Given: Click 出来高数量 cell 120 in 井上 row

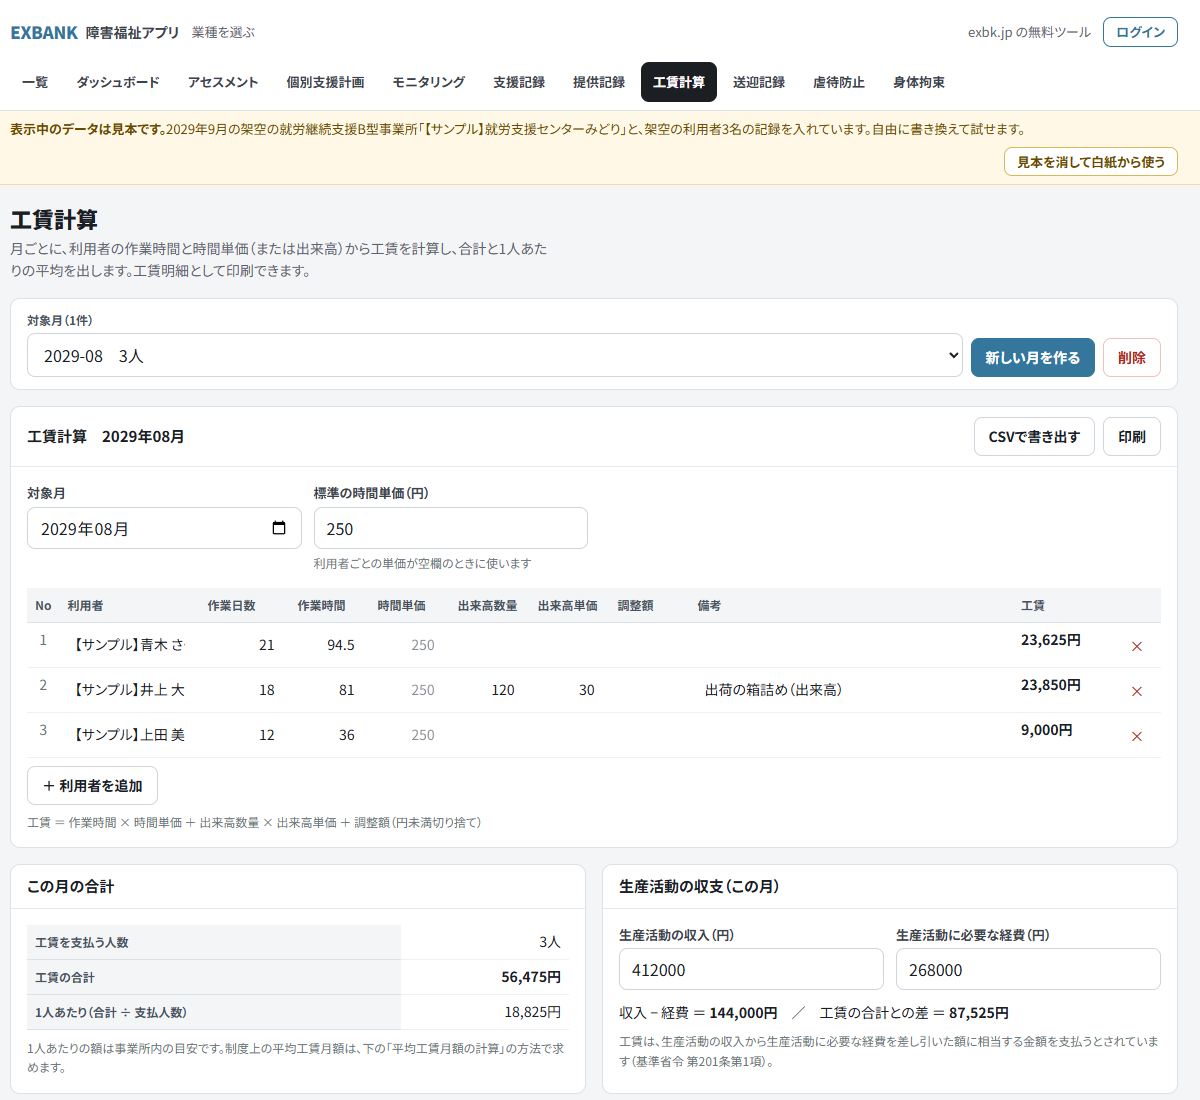Looking at the screenshot, I should click(488, 690).
